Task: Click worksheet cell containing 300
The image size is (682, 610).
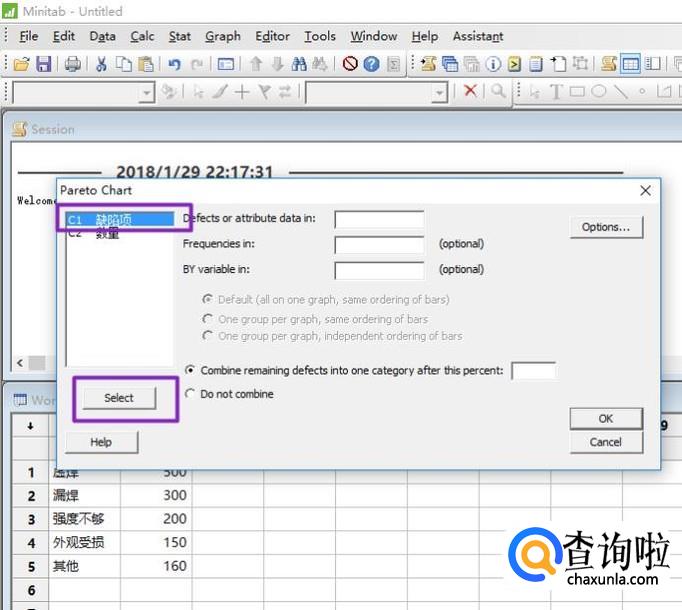Action: coord(156,495)
